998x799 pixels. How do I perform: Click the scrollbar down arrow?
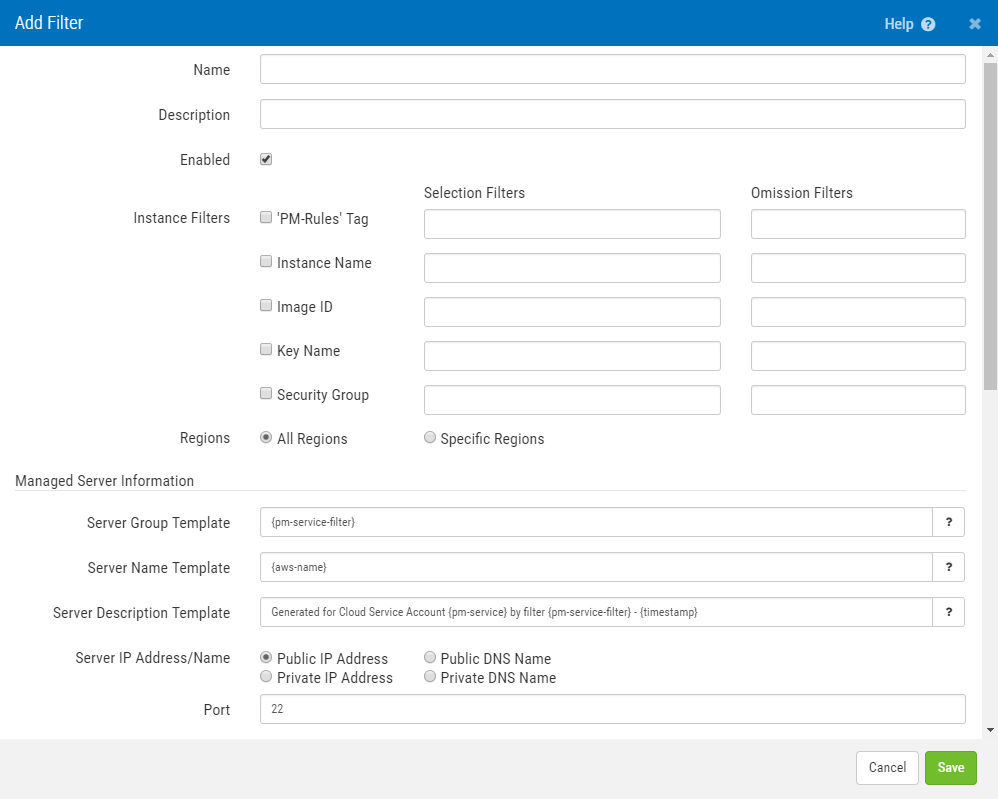(990, 730)
